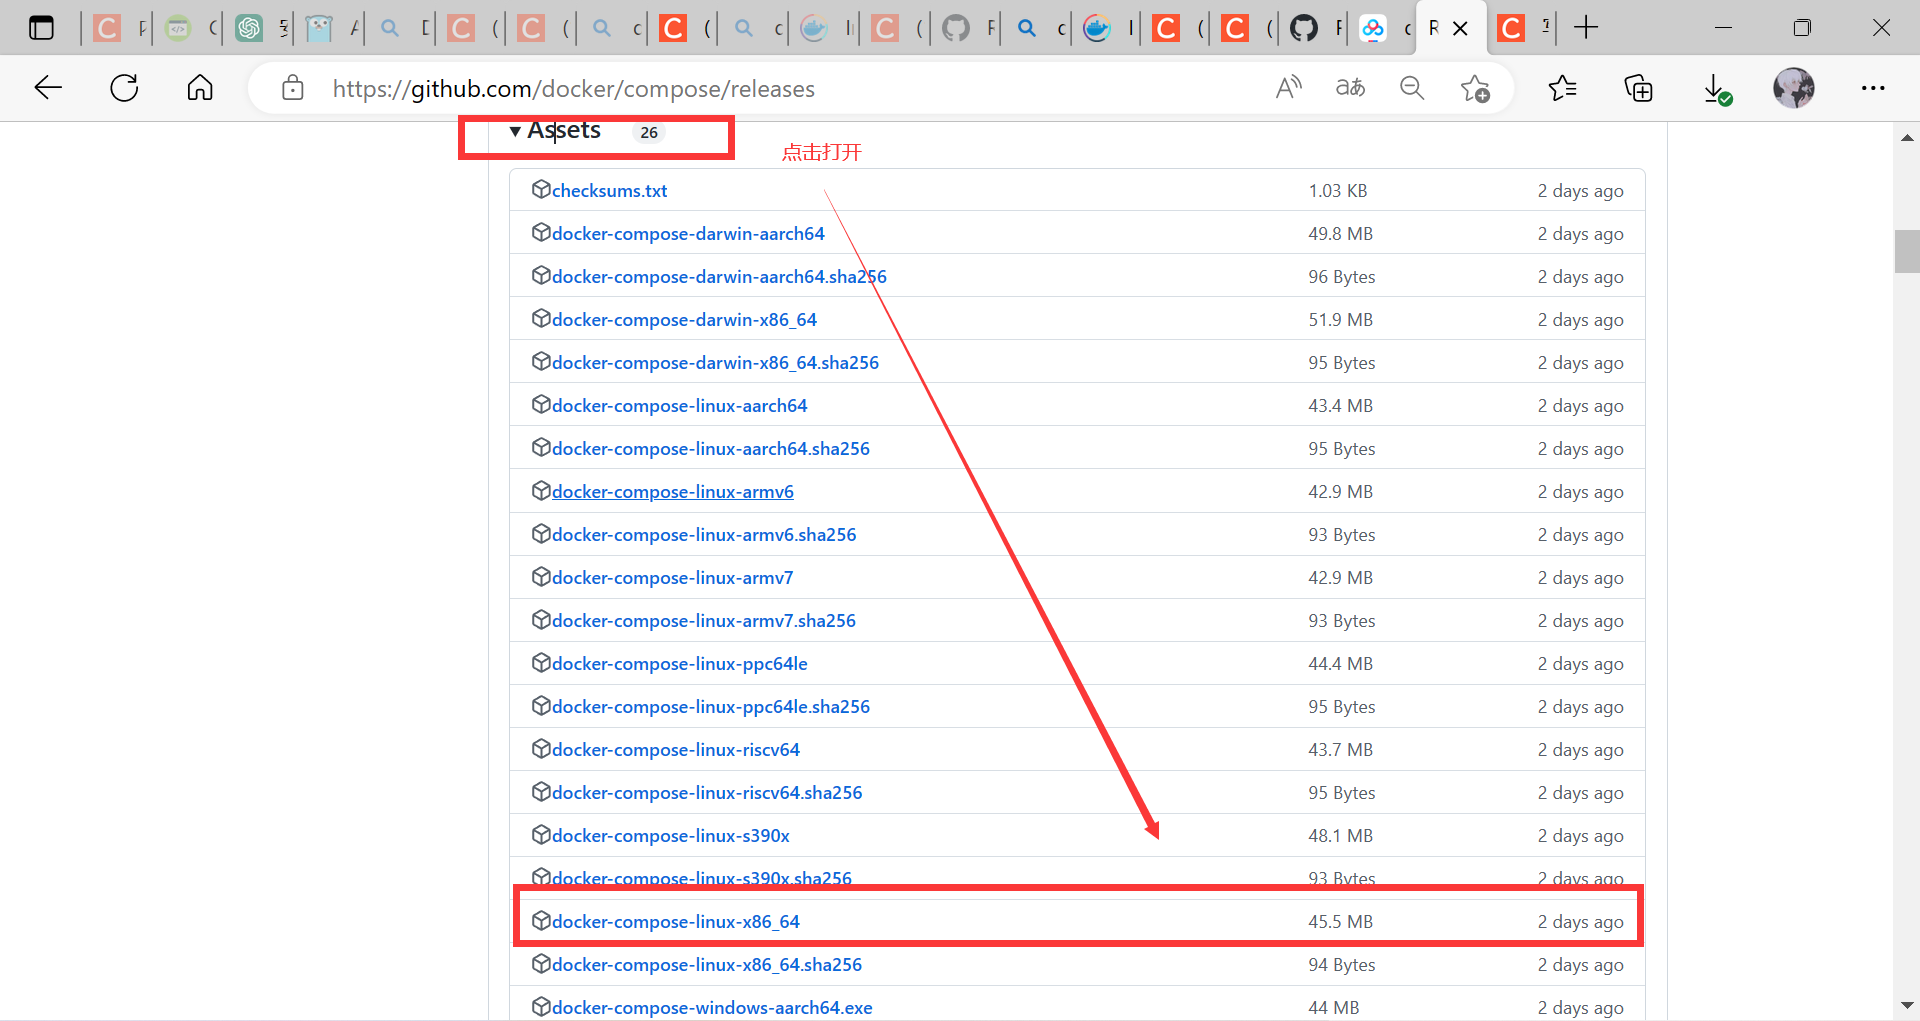The height and width of the screenshot is (1021, 1920).
Task: Open docker-compose-linux-aarch64.sha256 link
Action: click(x=710, y=449)
